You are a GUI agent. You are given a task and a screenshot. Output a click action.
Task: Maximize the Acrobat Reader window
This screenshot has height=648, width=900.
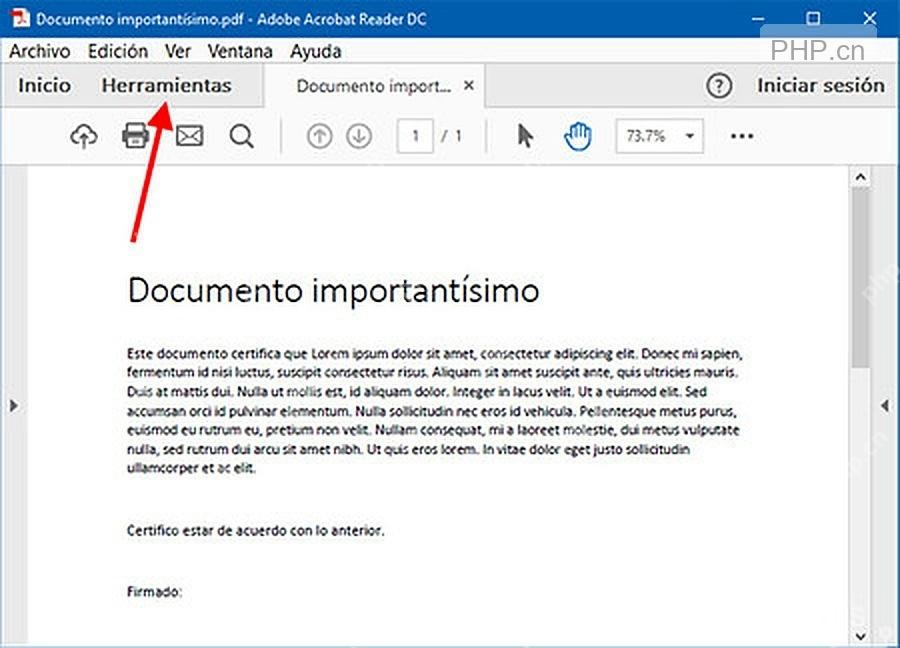click(x=813, y=19)
